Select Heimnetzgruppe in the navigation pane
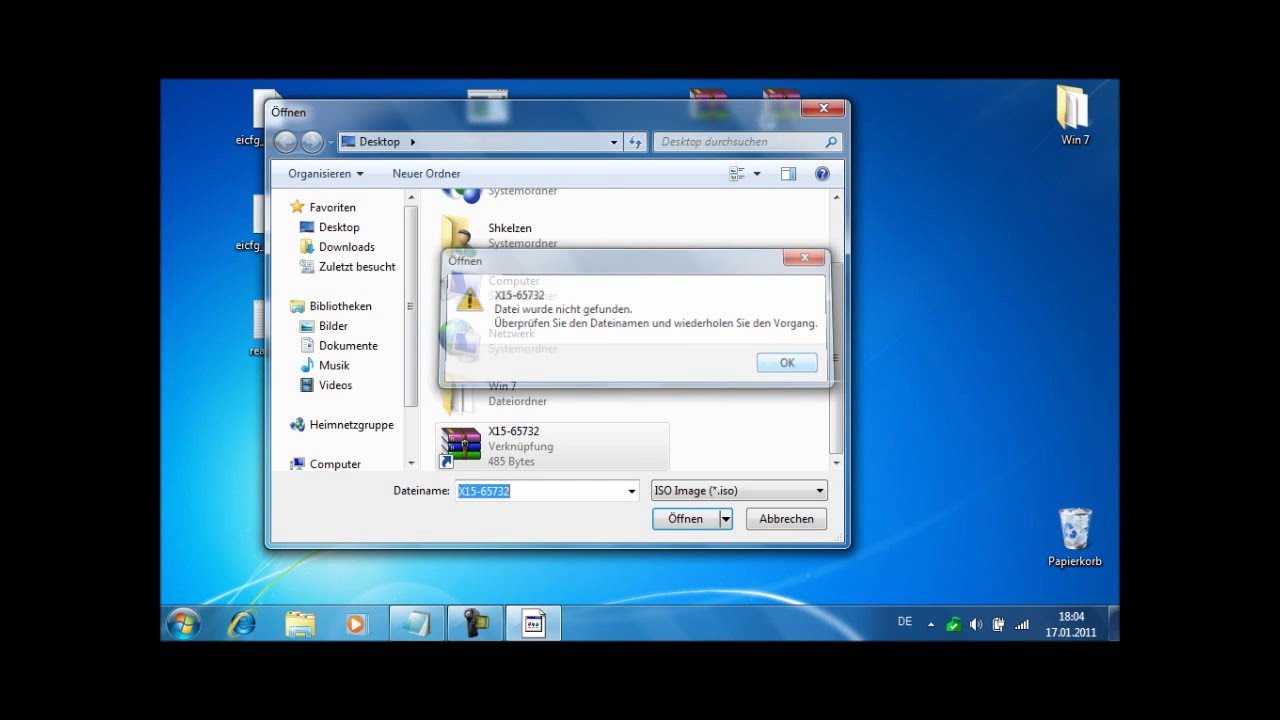The width and height of the screenshot is (1280, 720). (341, 425)
